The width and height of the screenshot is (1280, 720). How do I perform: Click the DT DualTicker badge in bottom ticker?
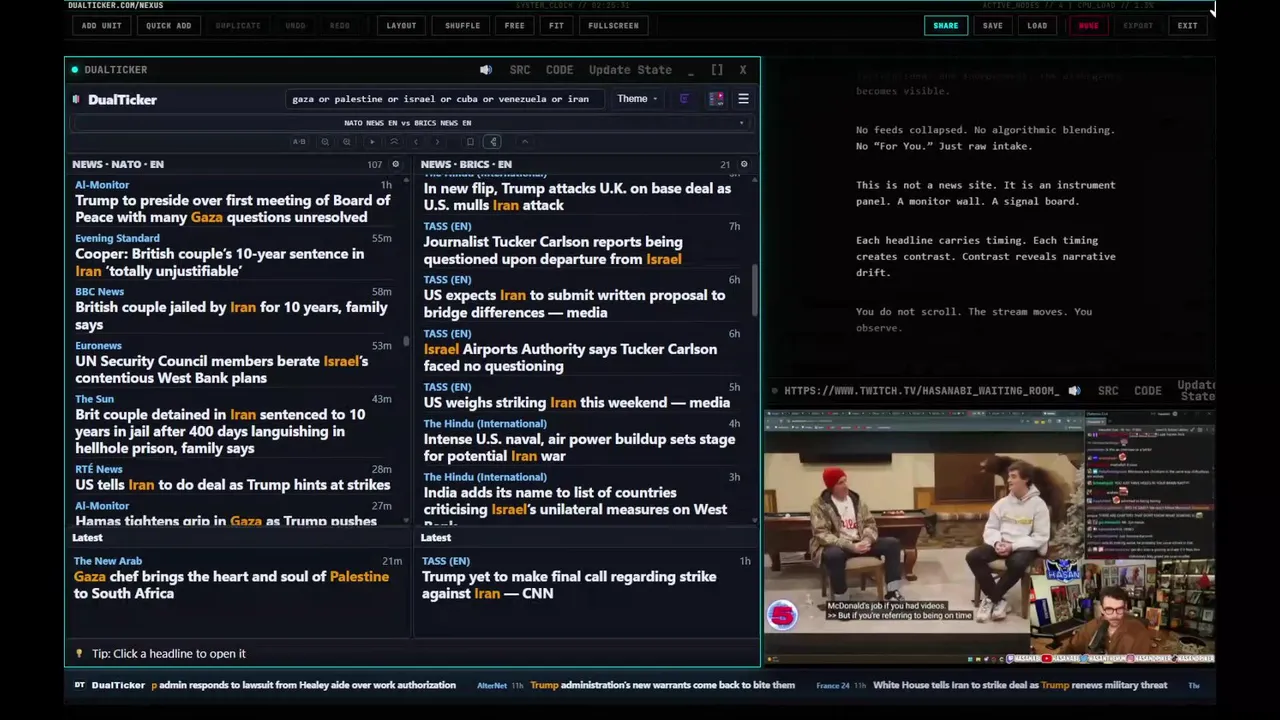click(x=110, y=685)
